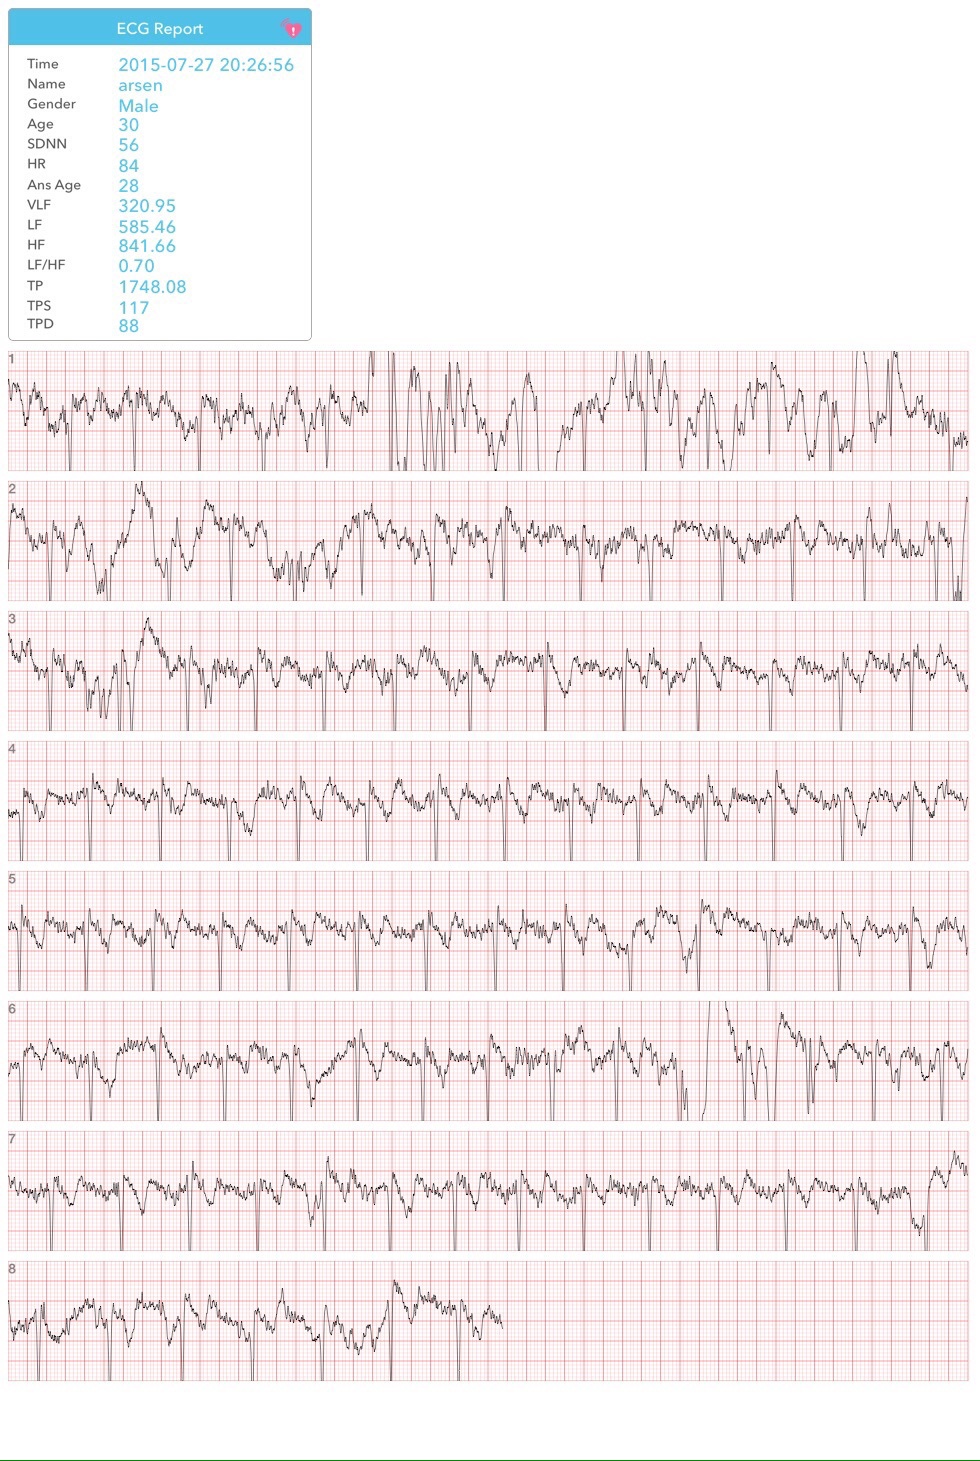Click the Gender label

(x=51, y=104)
